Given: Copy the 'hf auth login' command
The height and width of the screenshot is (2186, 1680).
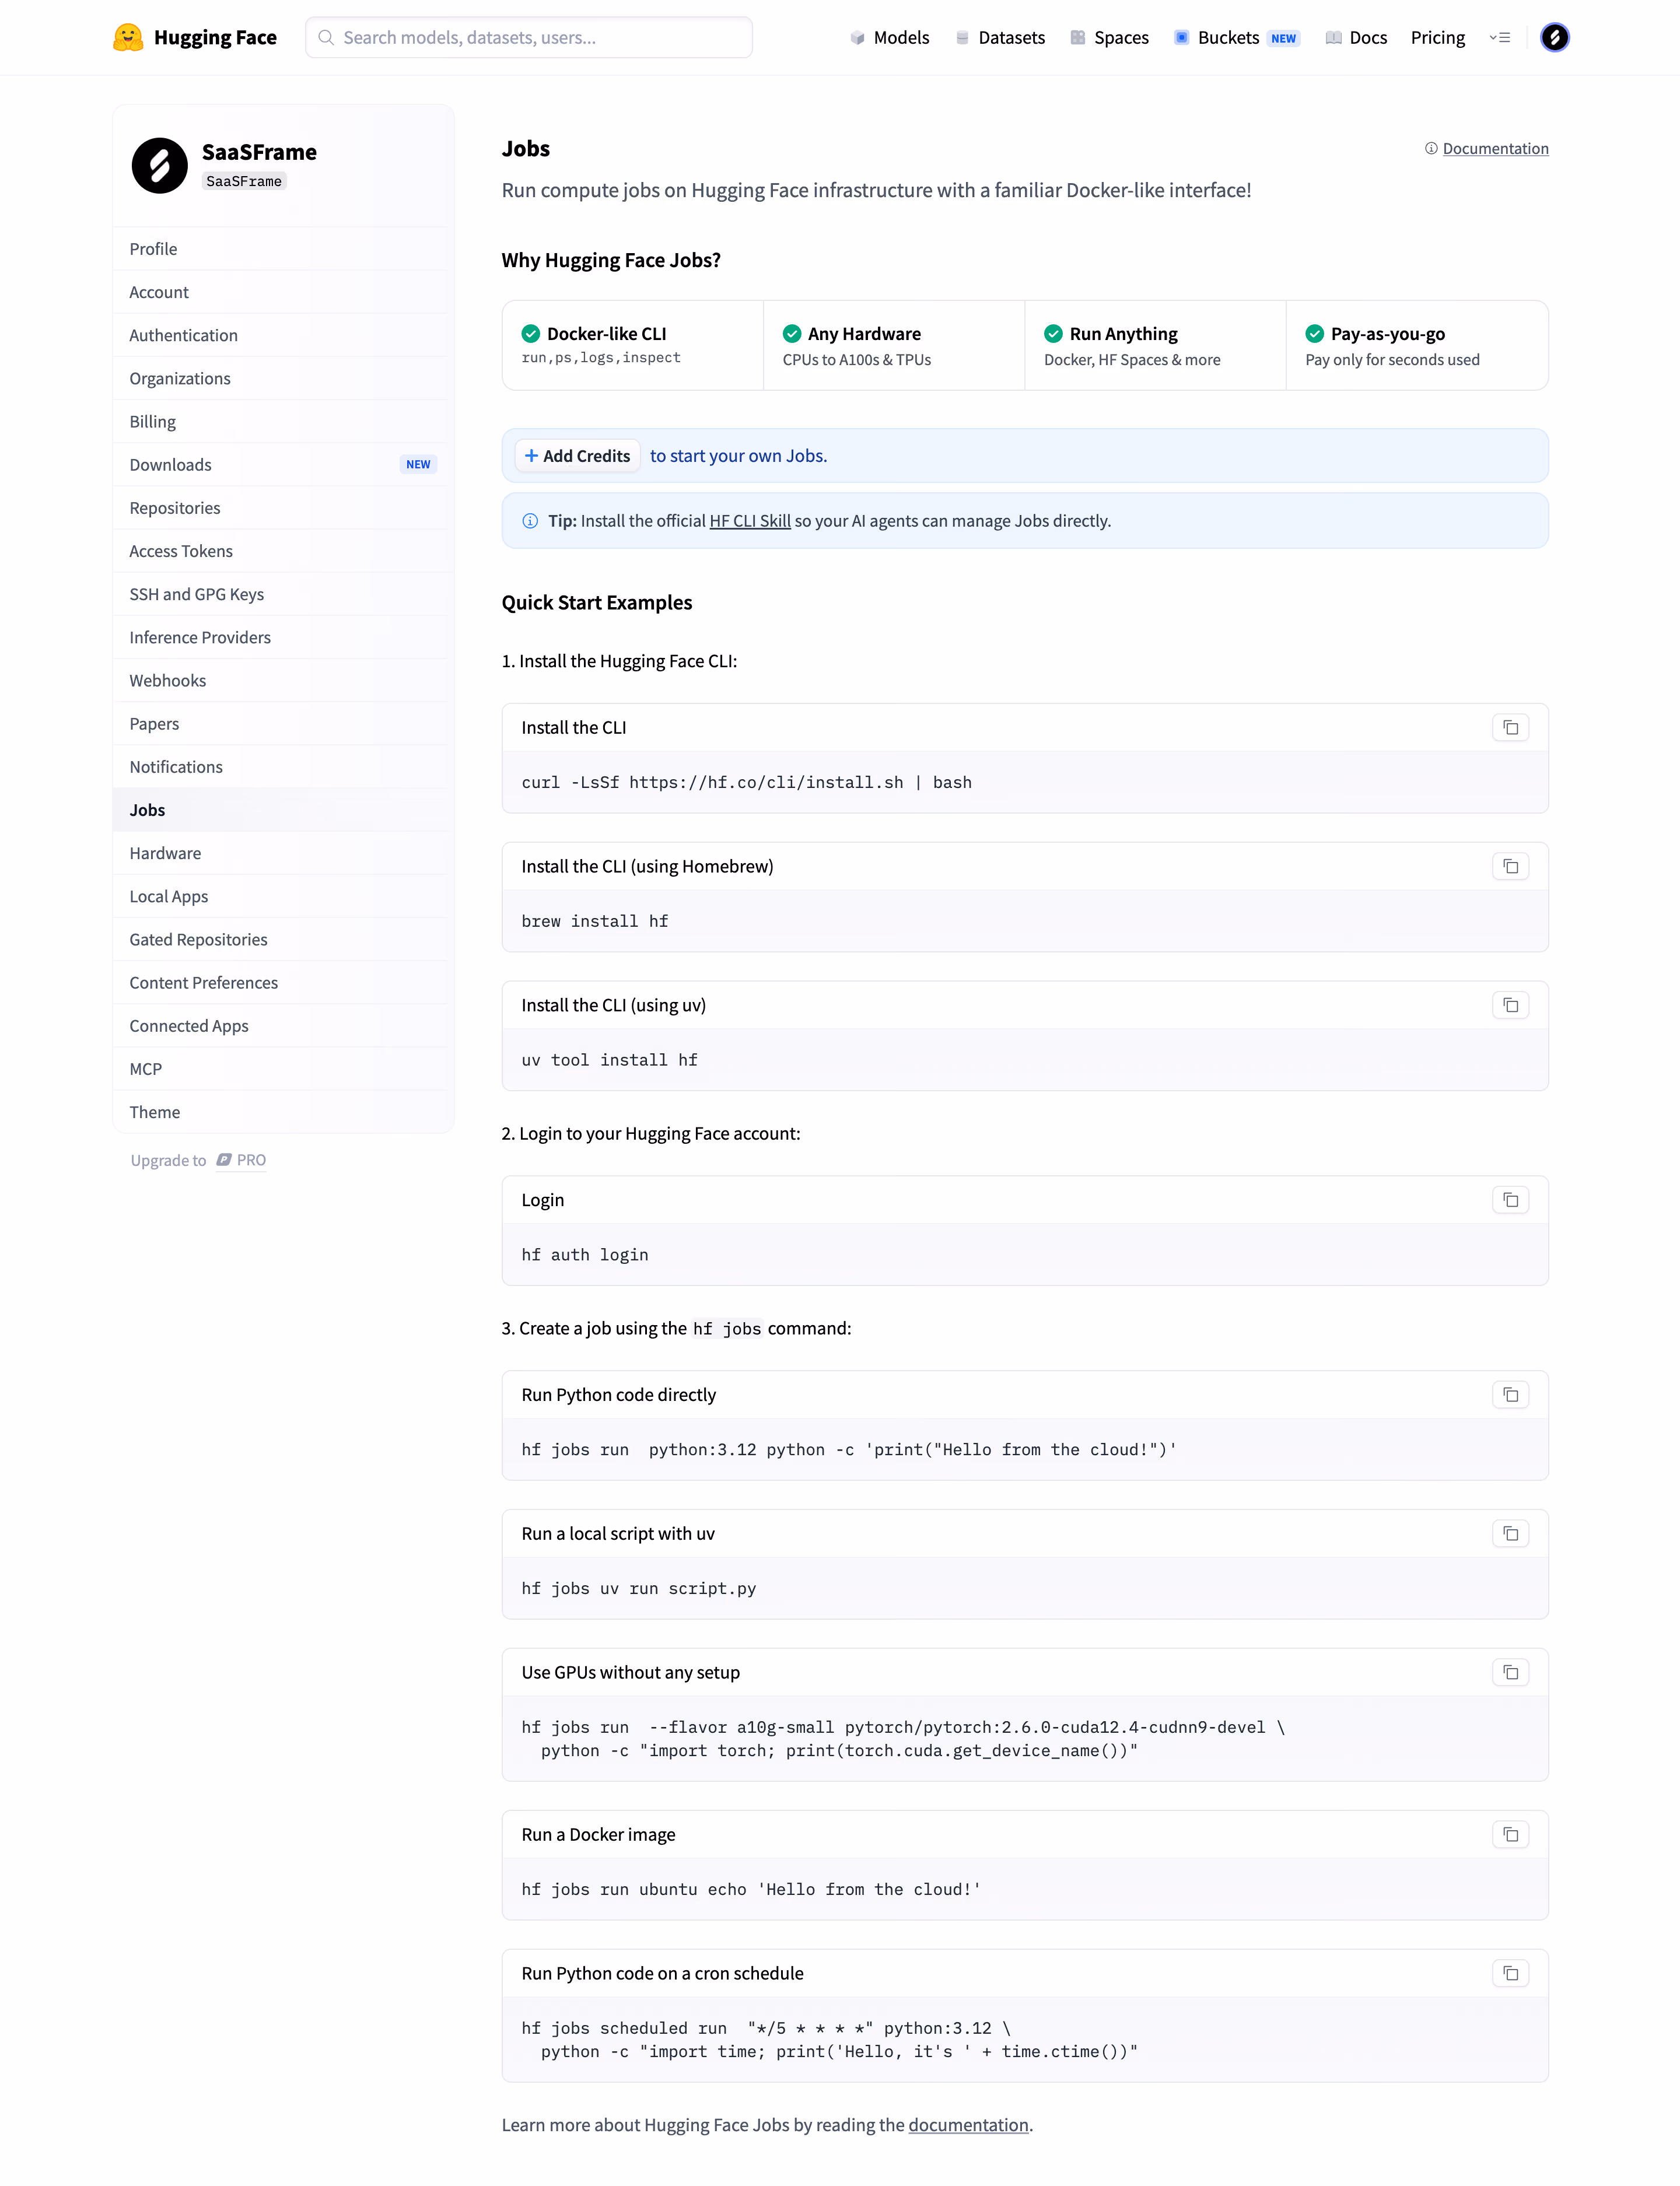Looking at the screenshot, I should pos(1510,1200).
